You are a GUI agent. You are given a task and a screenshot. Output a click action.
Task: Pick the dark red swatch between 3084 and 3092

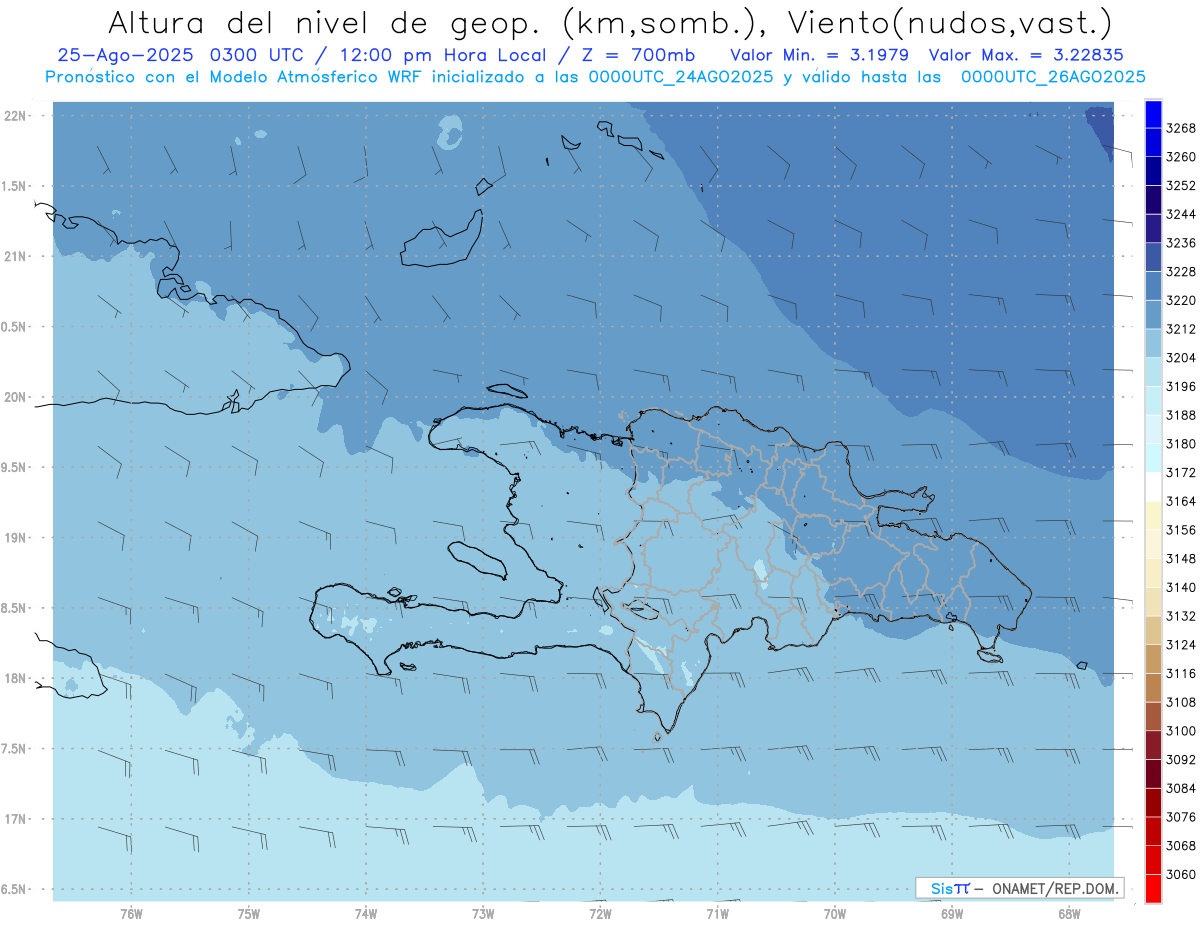[1153, 774]
